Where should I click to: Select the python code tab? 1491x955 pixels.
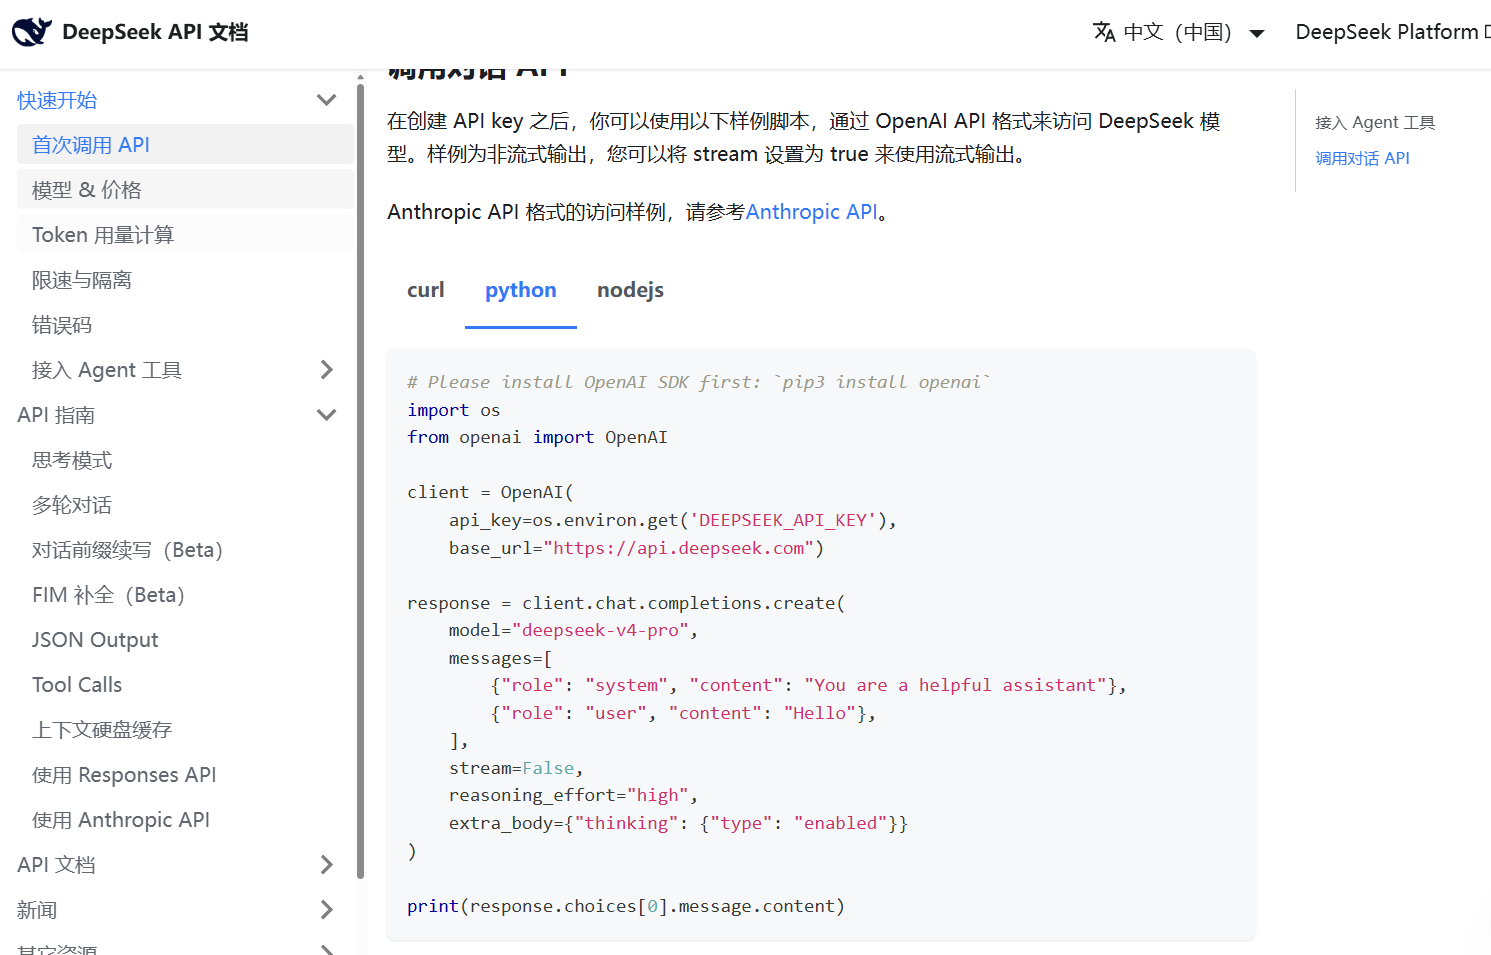click(521, 290)
